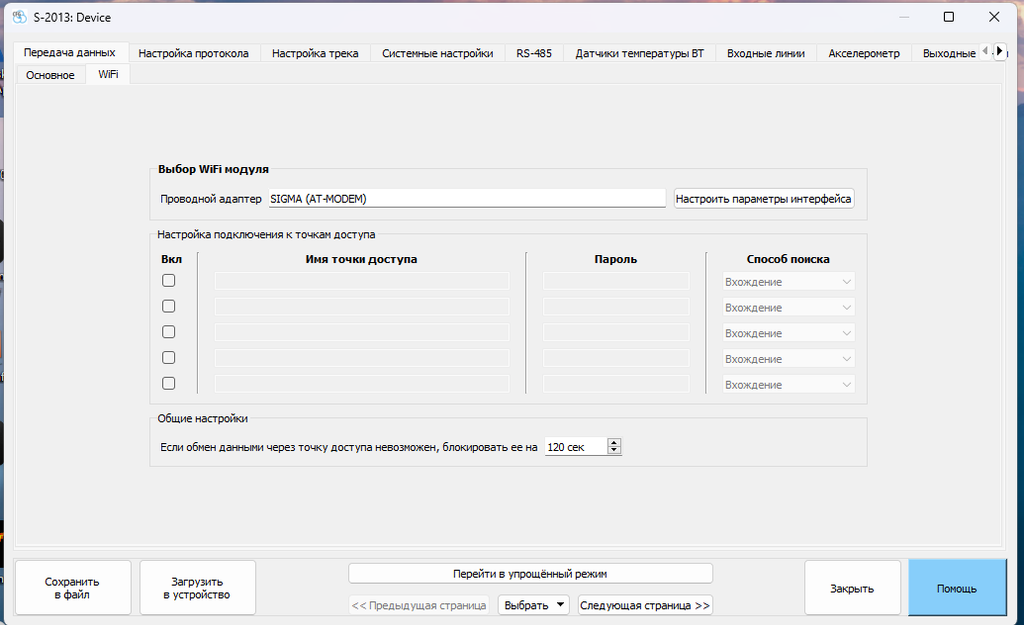Click Перейти в упрощённый режим button
This screenshot has width=1024, height=625.
pos(530,573)
